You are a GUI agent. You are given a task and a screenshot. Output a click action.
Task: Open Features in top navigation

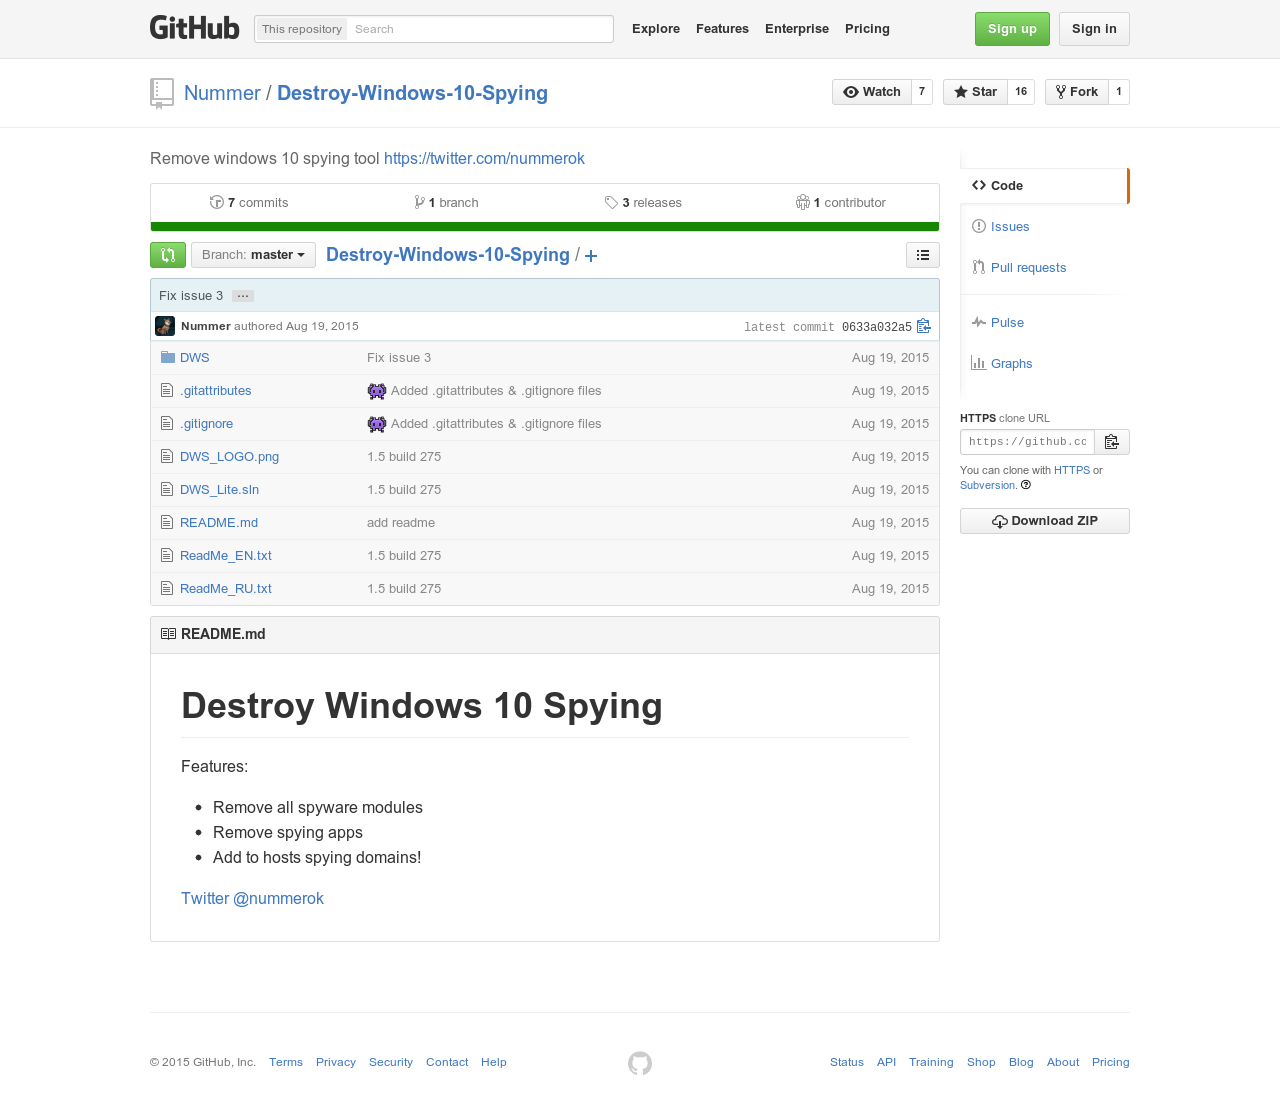click(722, 29)
